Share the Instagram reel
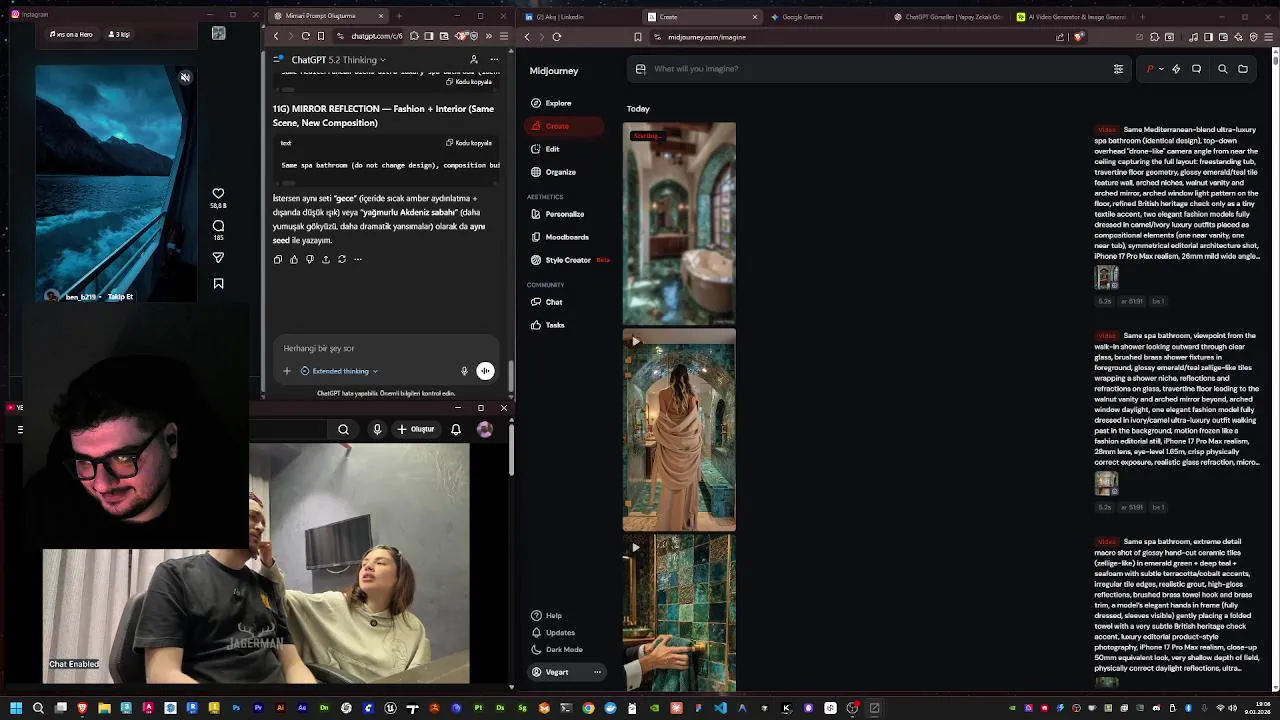This screenshot has height=720, width=1280. click(218, 258)
